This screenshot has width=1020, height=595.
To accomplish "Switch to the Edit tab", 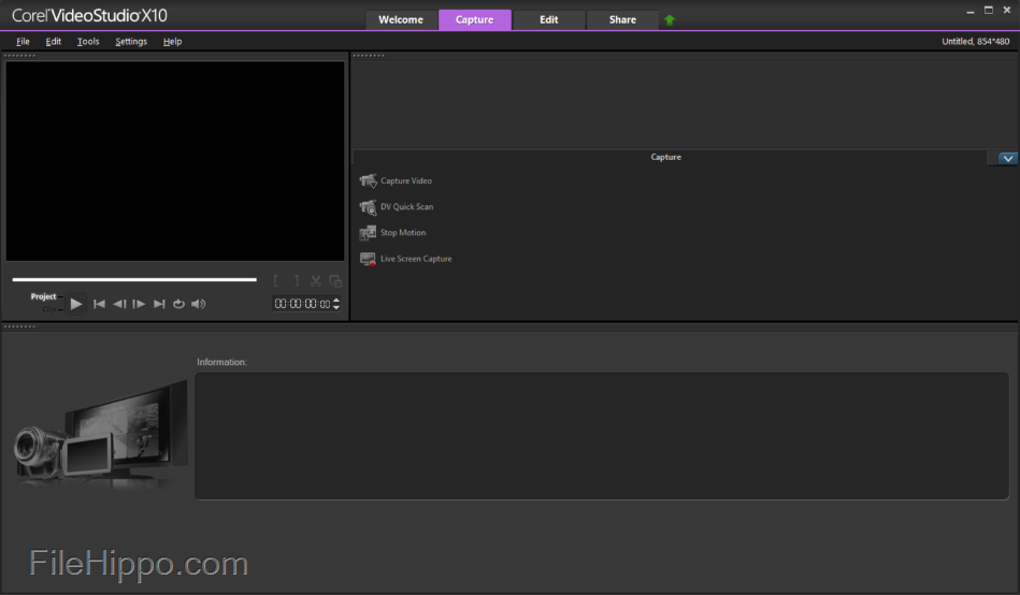I will pos(548,19).
